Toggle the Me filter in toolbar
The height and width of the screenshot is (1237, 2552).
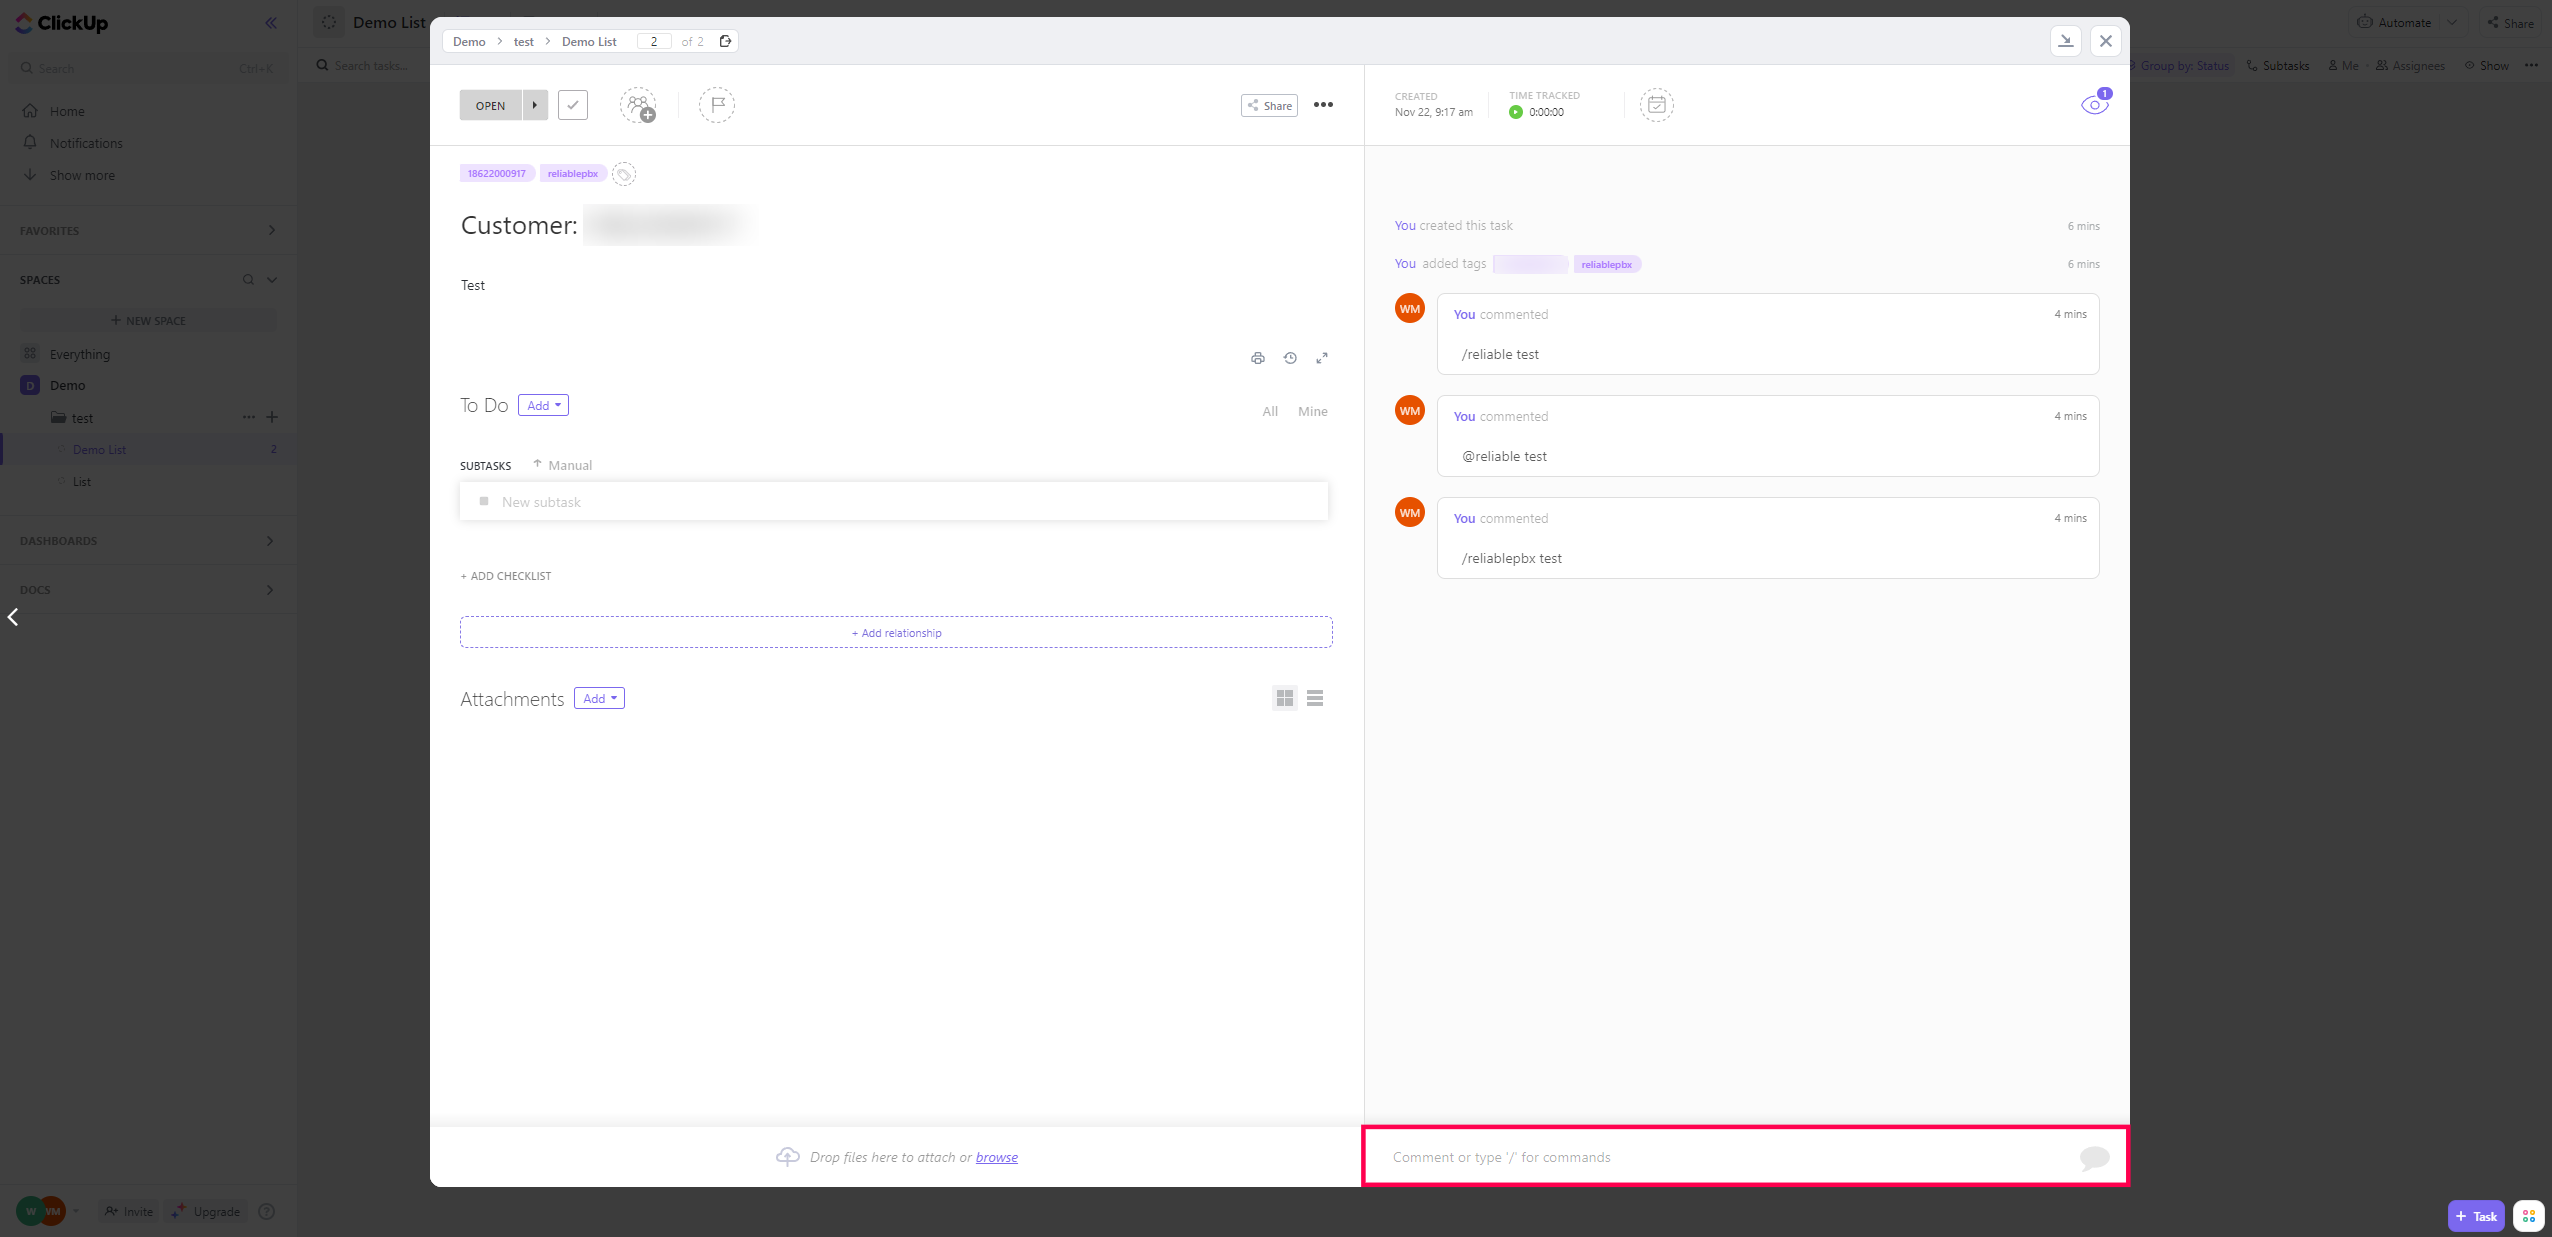point(2342,66)
